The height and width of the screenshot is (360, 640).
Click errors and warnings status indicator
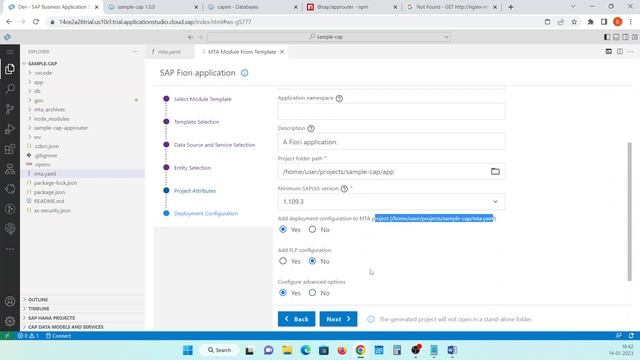[x=28, y=336]
